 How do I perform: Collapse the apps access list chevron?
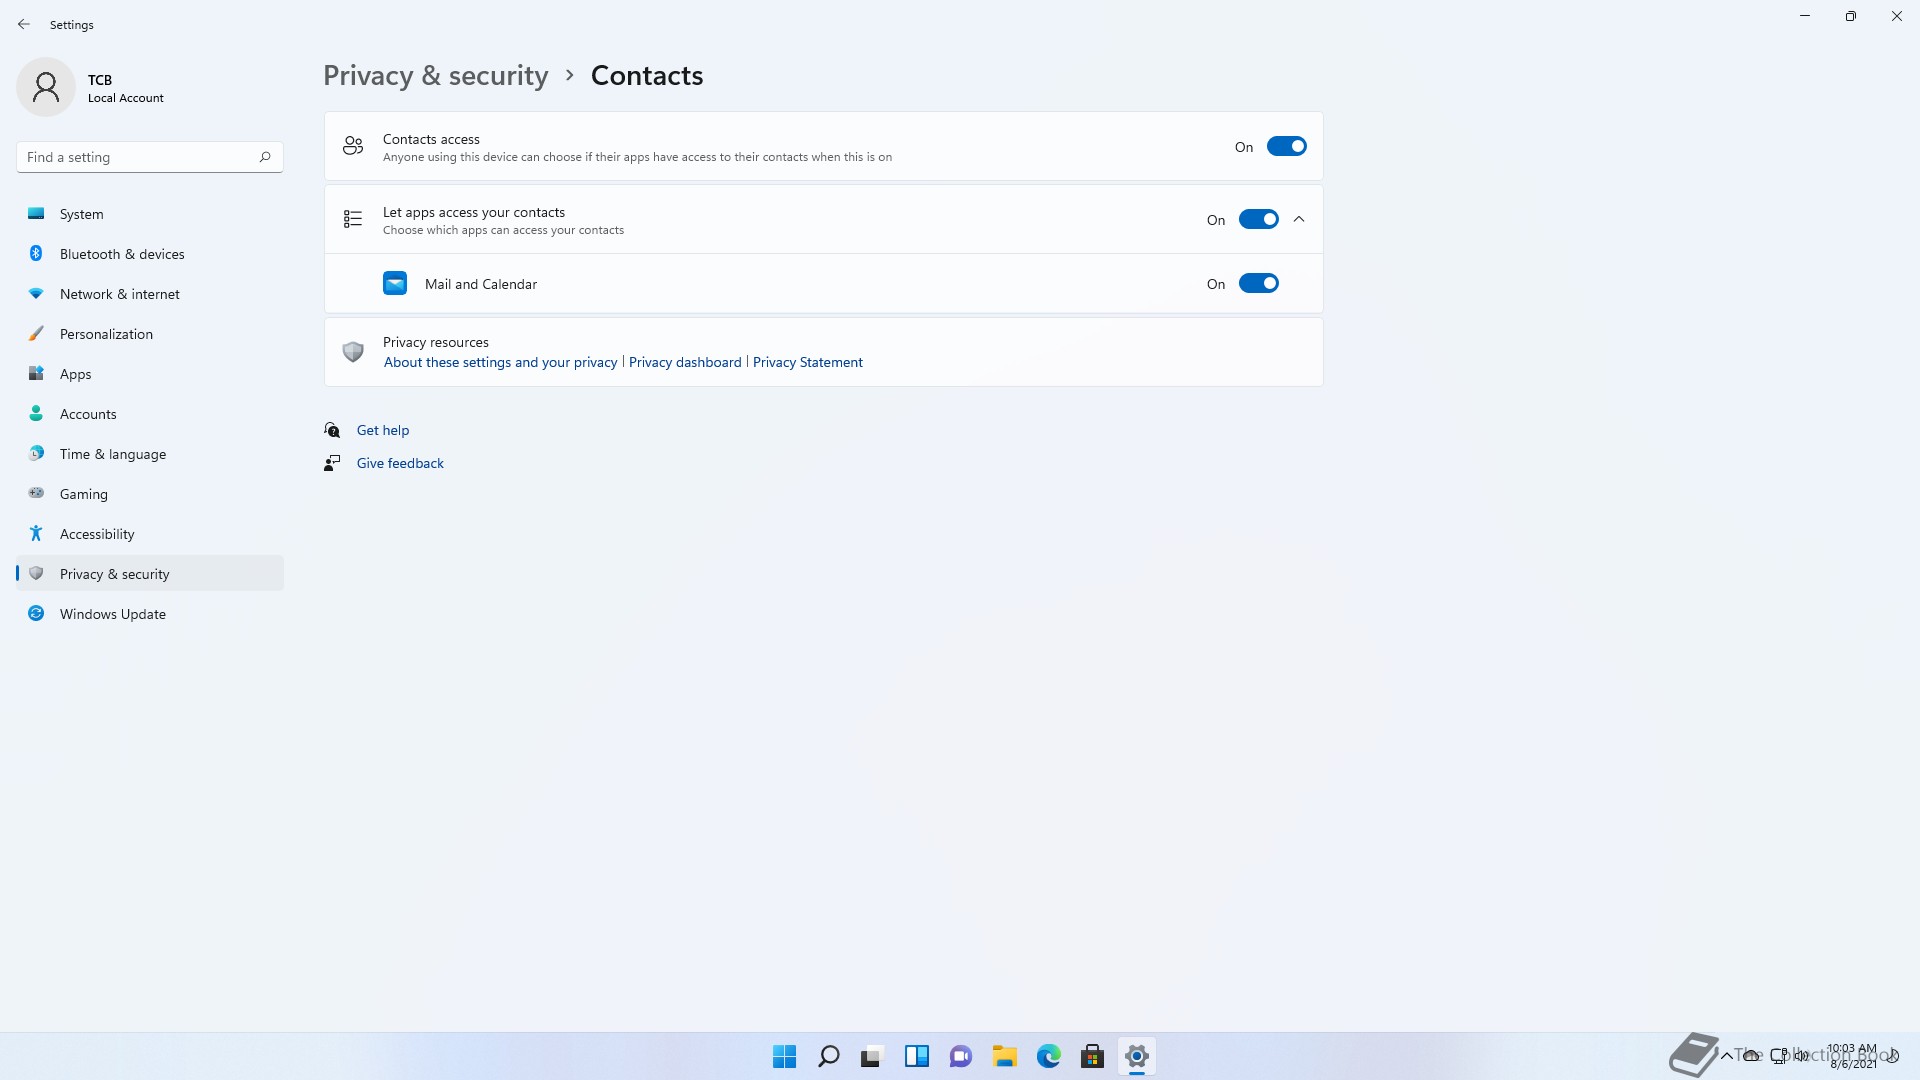coord(1299,219)
